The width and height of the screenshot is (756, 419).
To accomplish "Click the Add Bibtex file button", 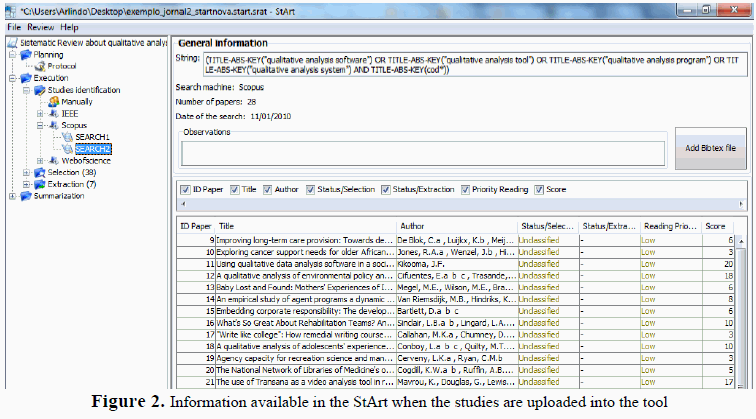I will coord(709,148).
